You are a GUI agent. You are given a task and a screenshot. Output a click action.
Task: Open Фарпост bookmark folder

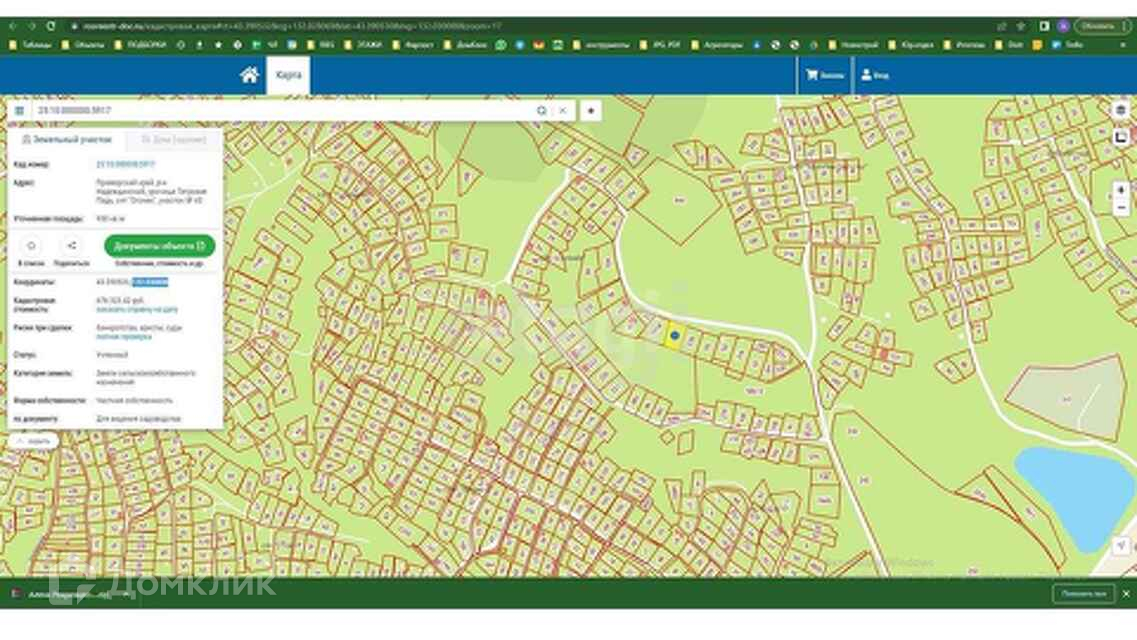(x=413, y=45)
